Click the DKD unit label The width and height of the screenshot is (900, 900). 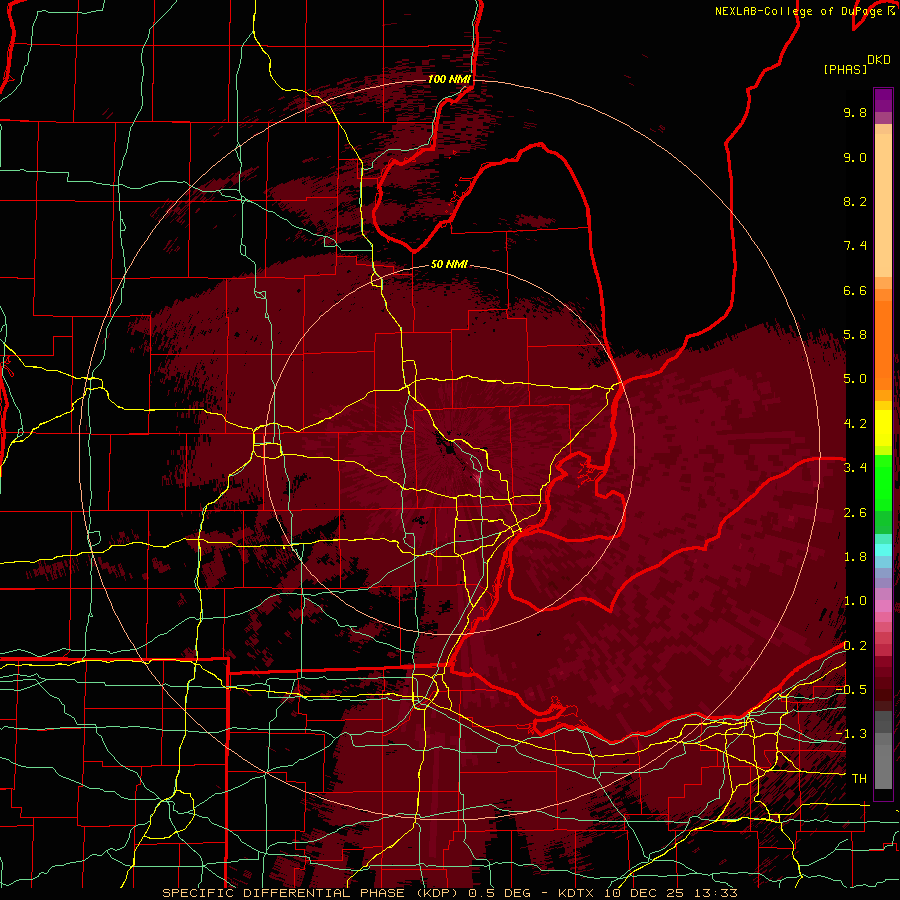point(879,60)
